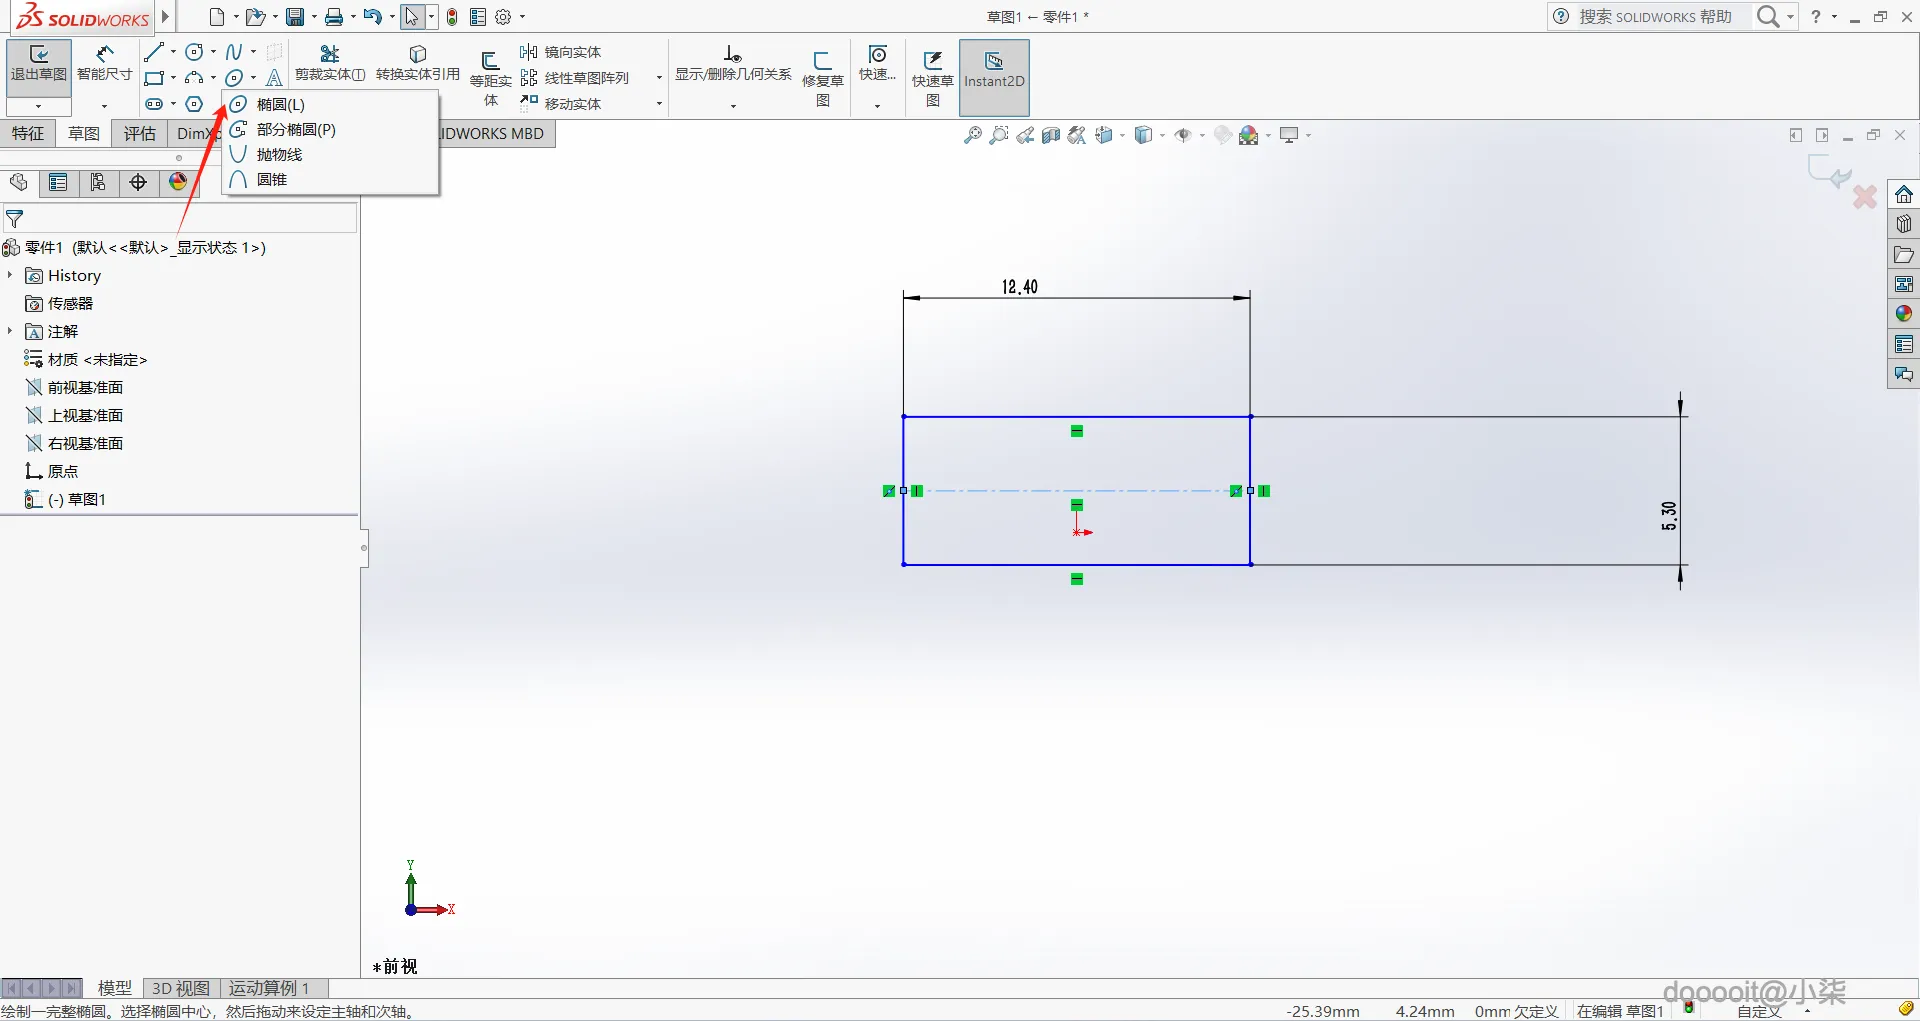Click the Undo icon in the top toolbar
Image resolution: width=1920 pixels, height=1021 pixels.
coord(373,17)
